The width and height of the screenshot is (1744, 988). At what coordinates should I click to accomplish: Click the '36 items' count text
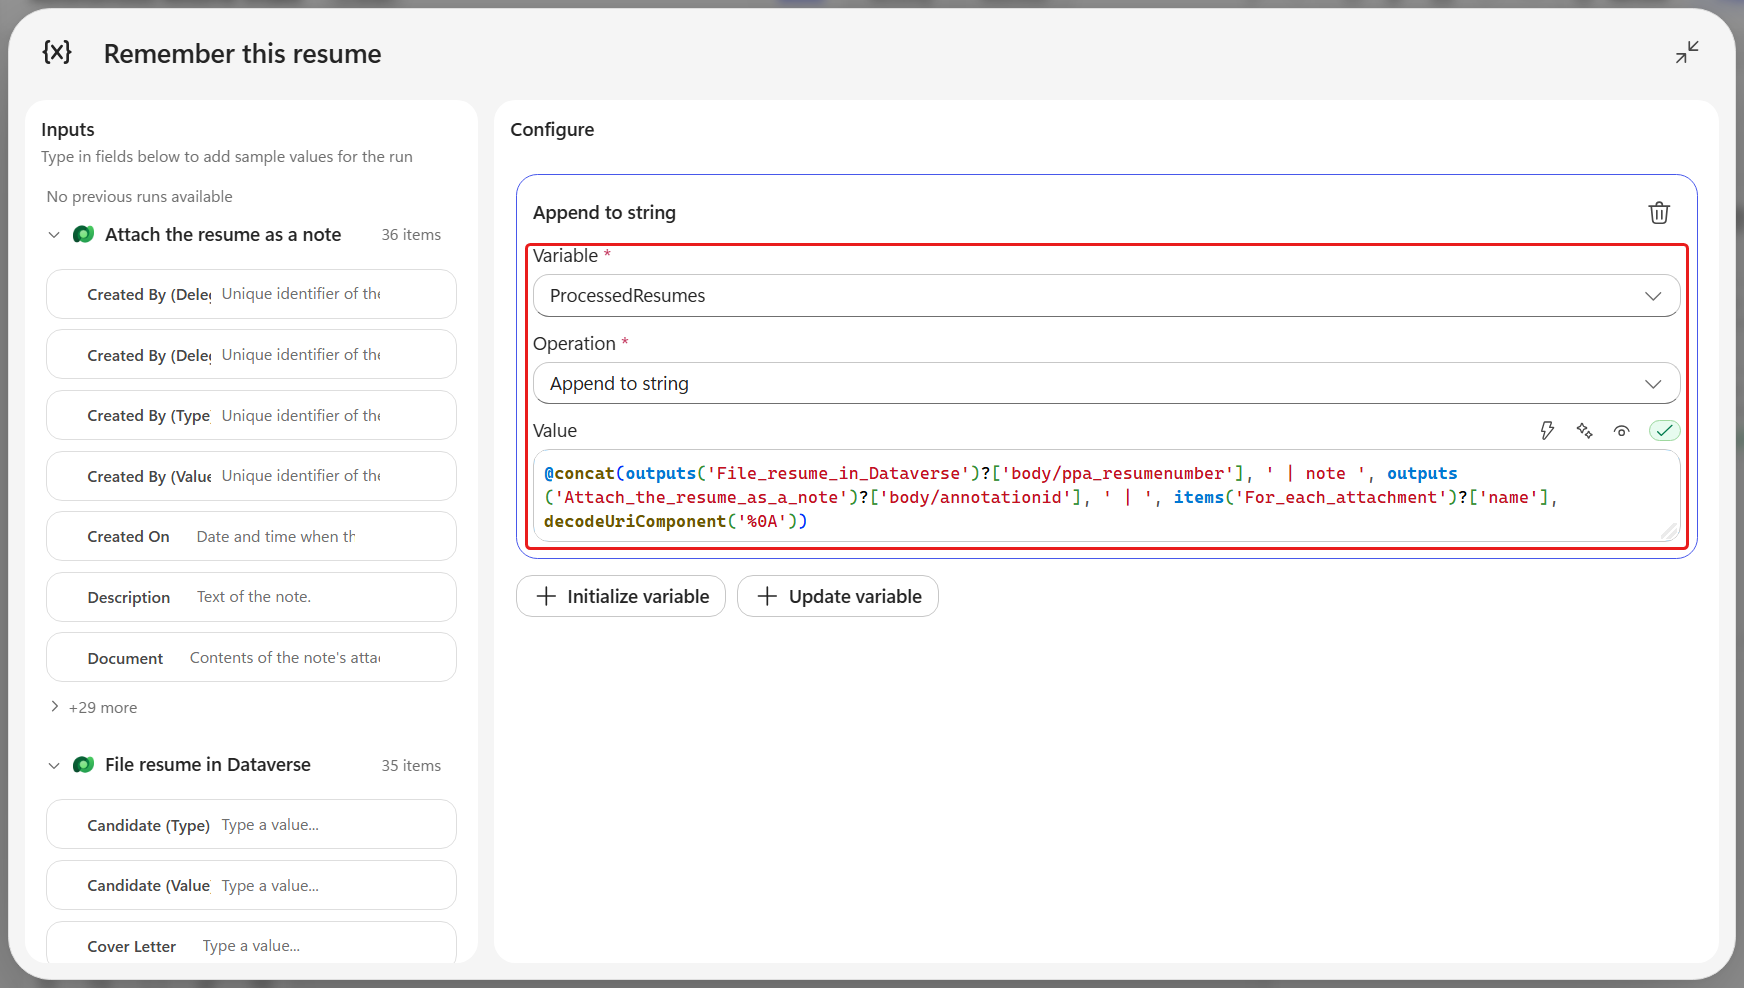(411, 235)
